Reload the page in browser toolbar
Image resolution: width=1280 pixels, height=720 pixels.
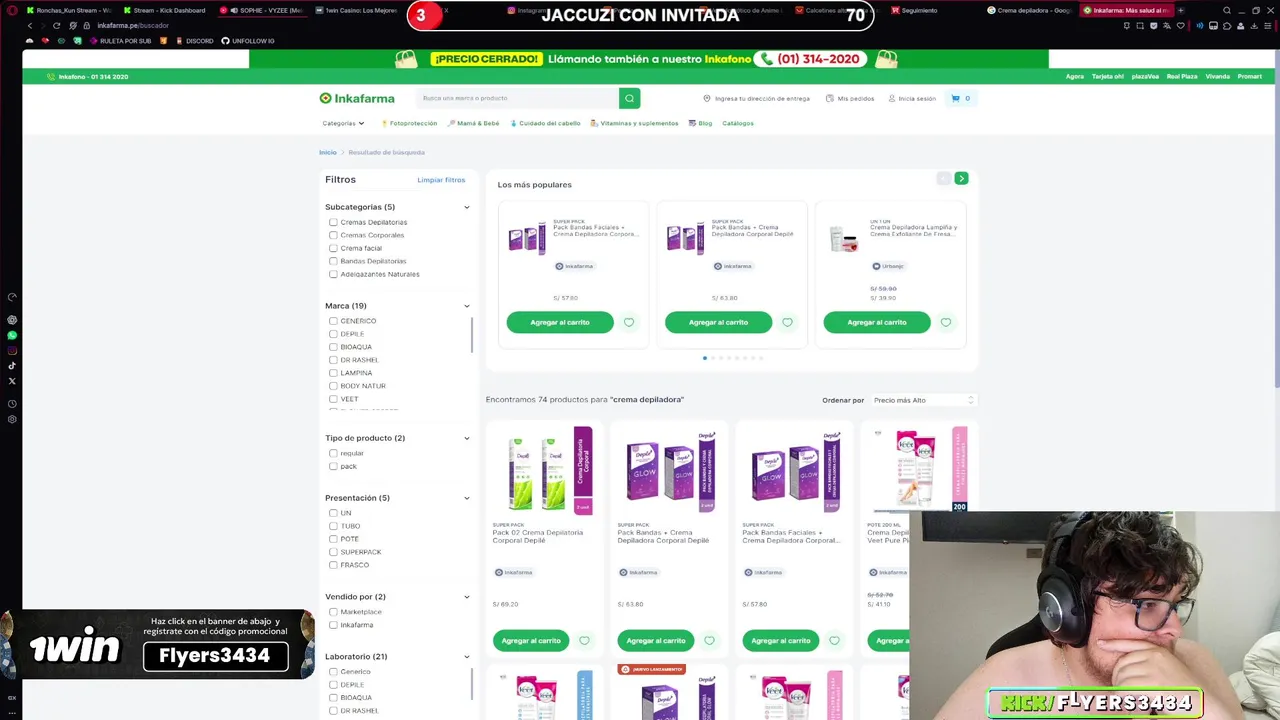tap(56, 25)
